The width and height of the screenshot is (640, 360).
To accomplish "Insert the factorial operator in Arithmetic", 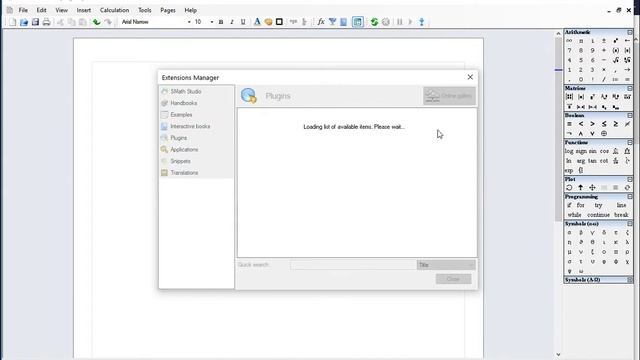I will [x=593, y=80].
